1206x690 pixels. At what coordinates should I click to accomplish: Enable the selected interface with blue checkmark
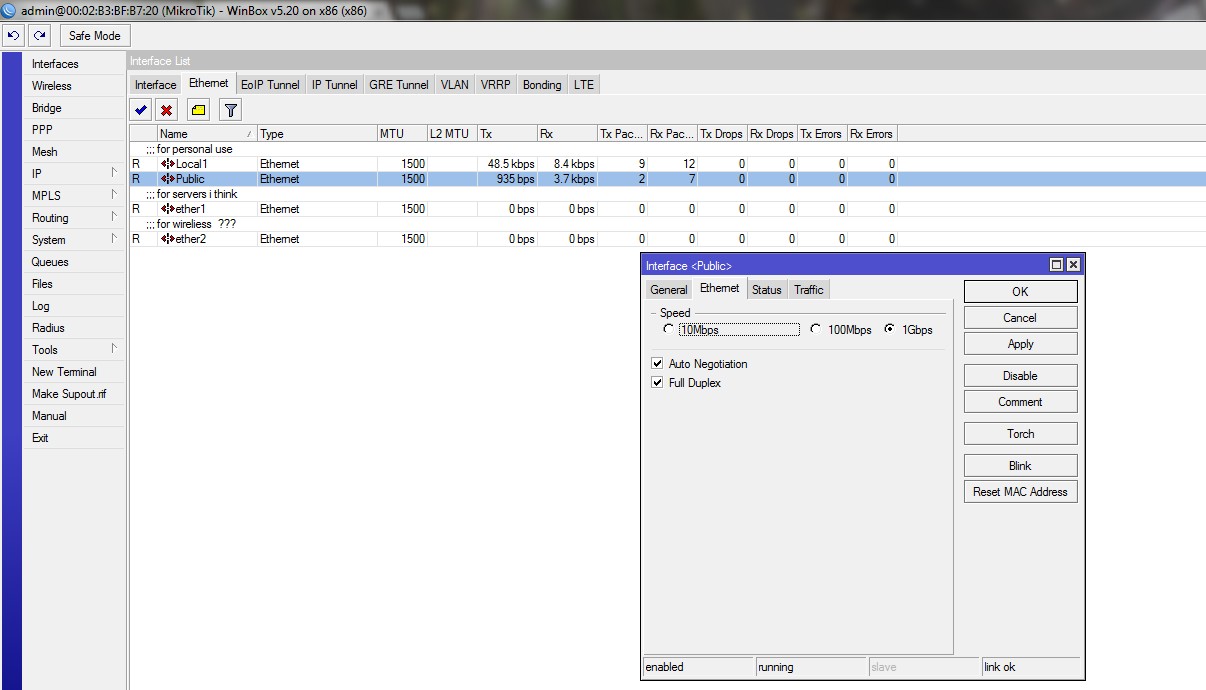pos(141,110)
